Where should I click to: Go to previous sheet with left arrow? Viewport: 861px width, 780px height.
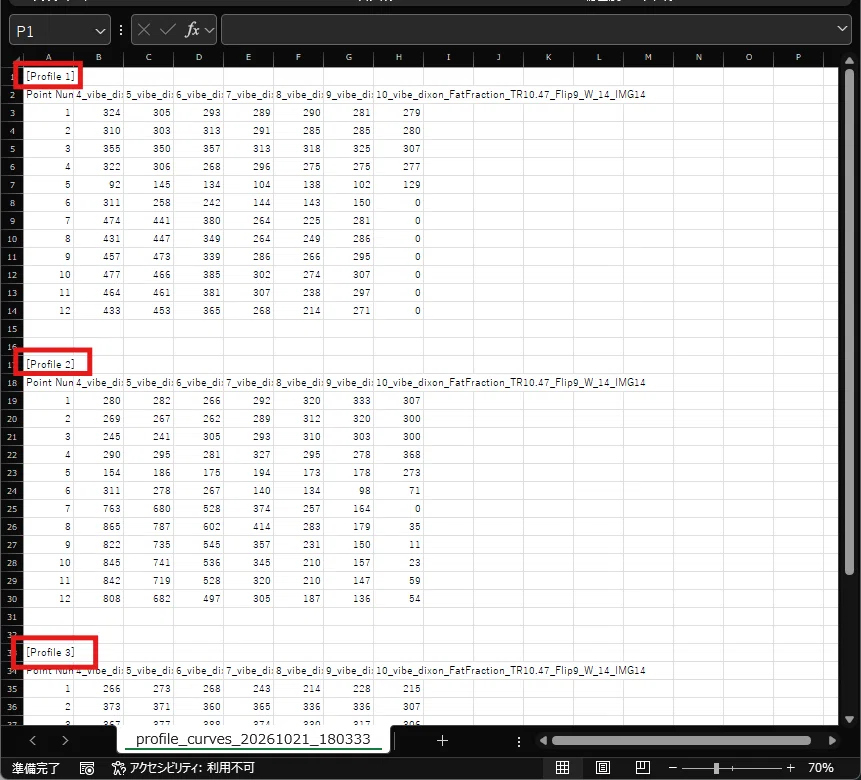32,740
